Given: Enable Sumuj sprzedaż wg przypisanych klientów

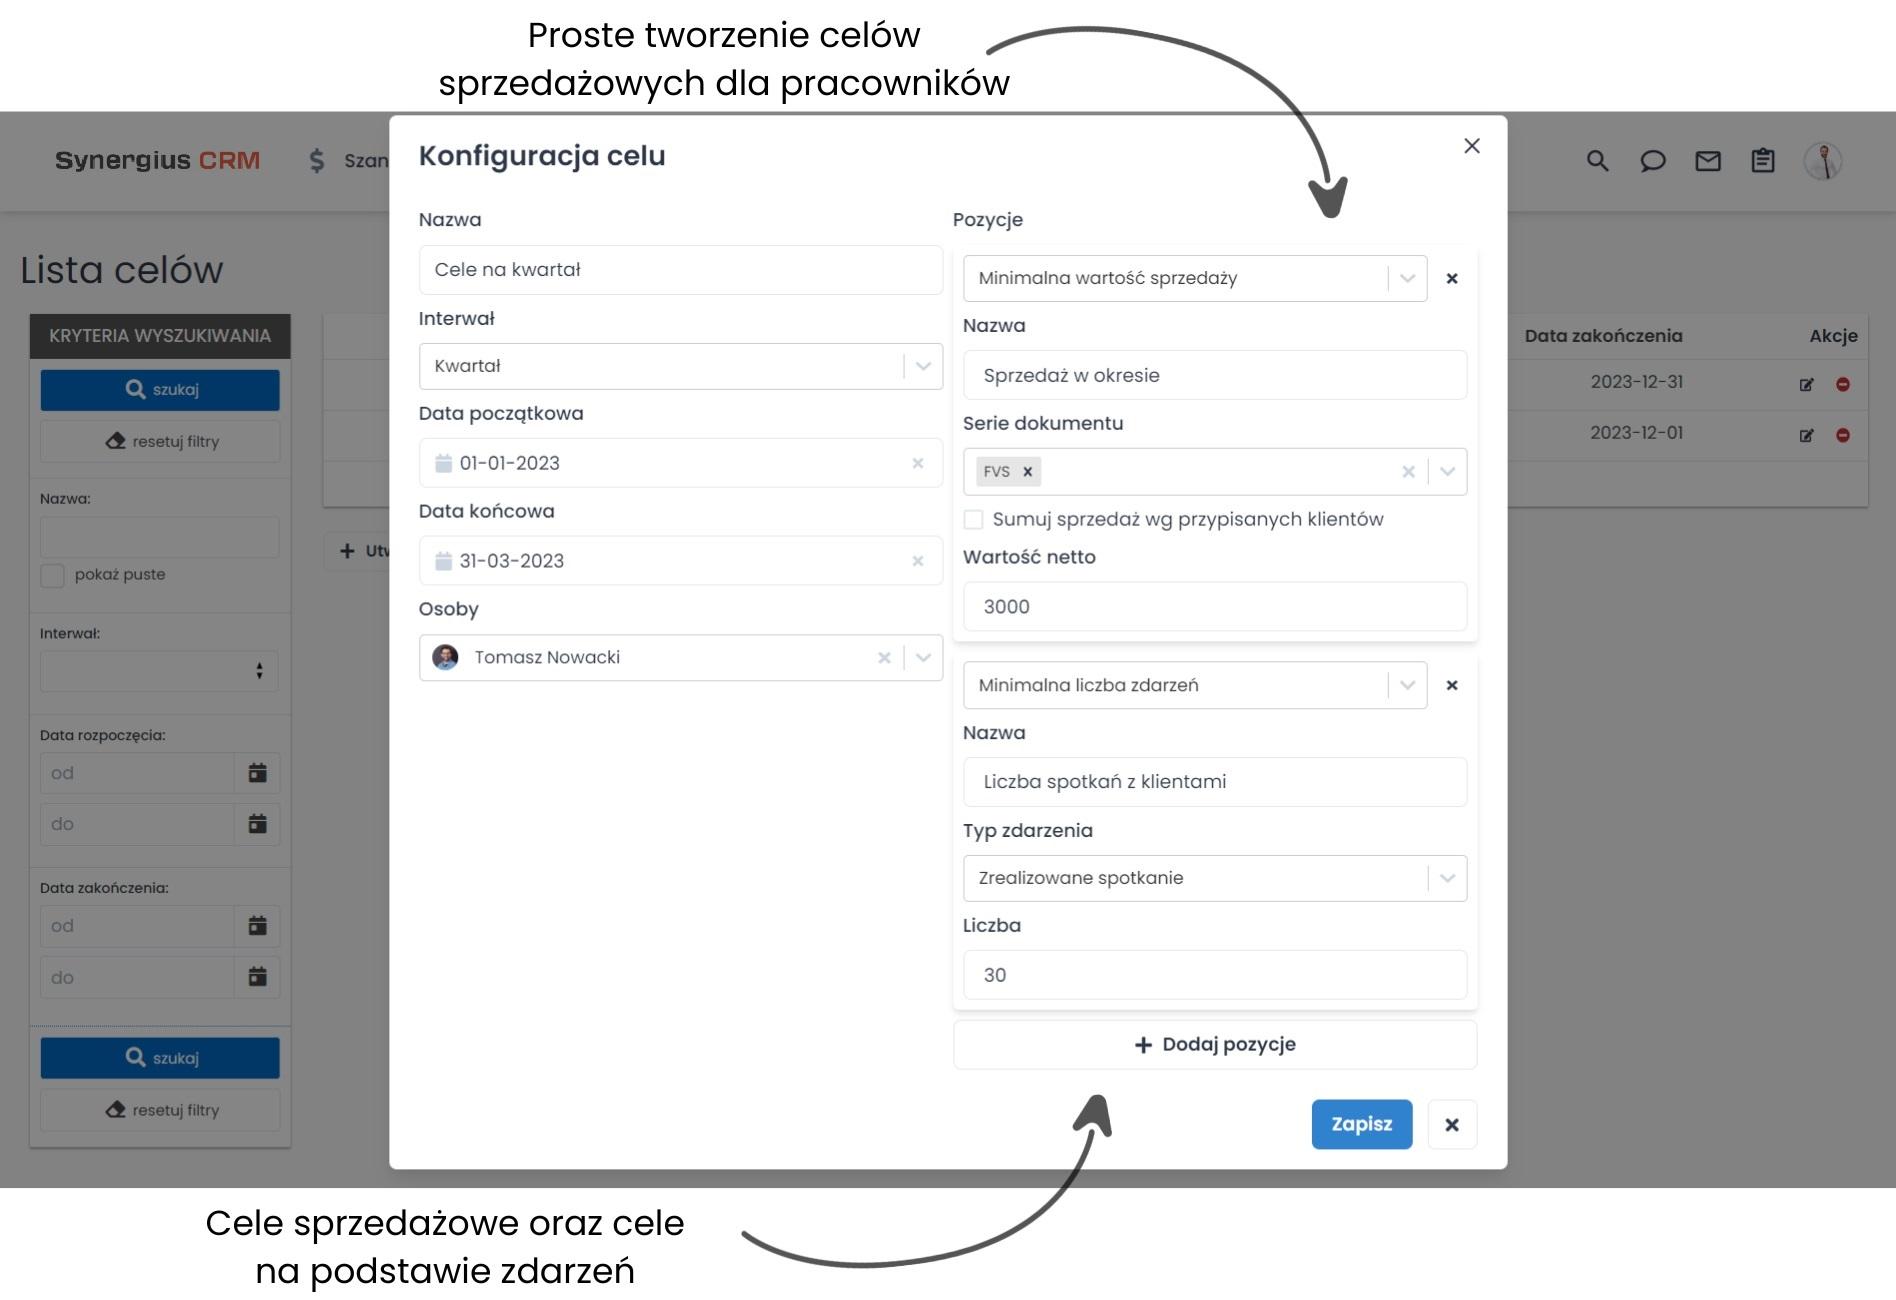Looking at the screenshot, I should (x=973, y=519).
